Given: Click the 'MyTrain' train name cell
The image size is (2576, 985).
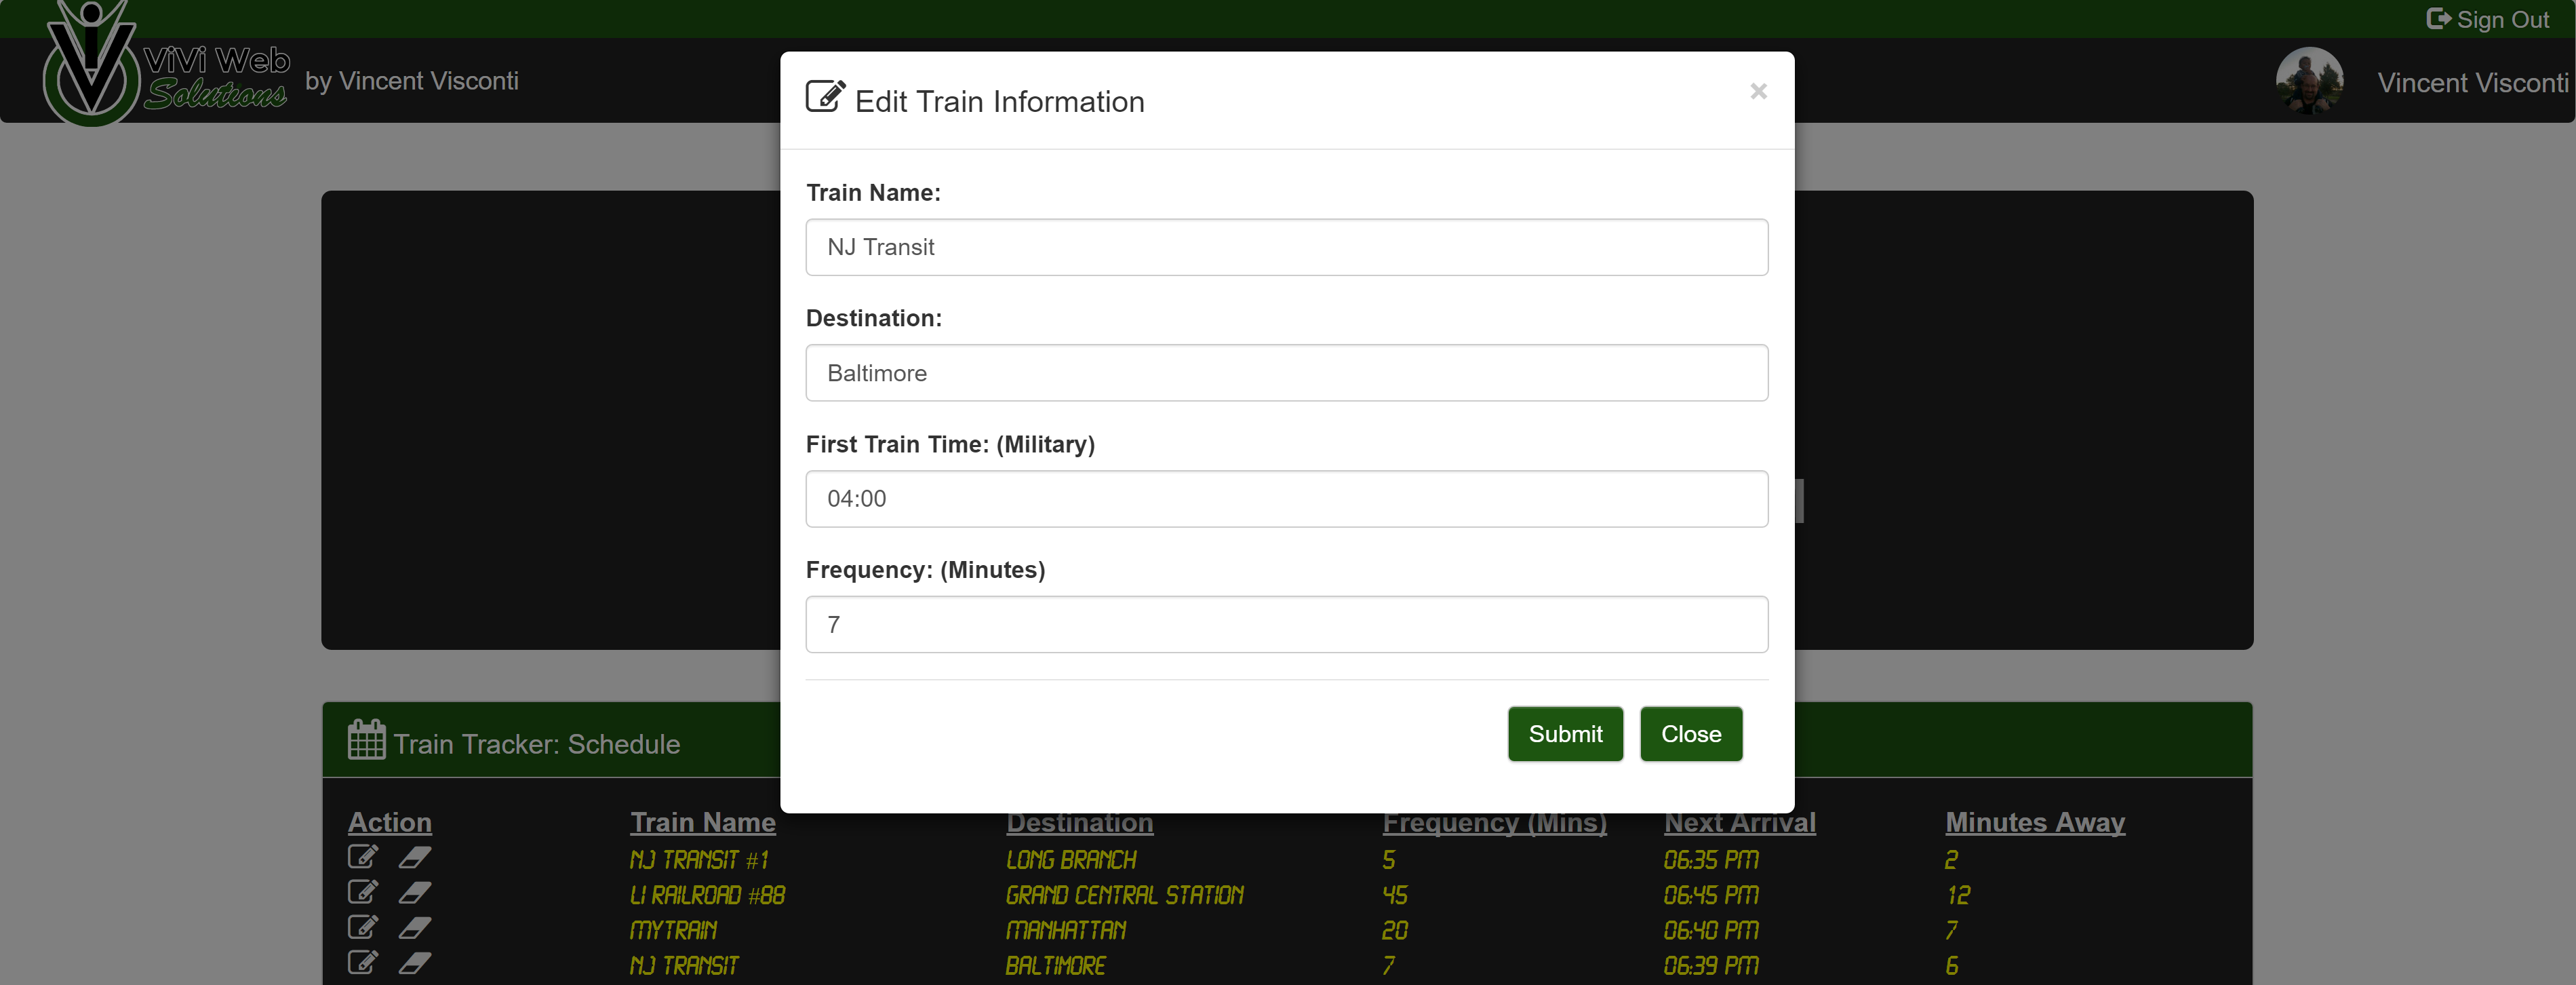Looking at the screenshot, I should (x=673, y=930).
